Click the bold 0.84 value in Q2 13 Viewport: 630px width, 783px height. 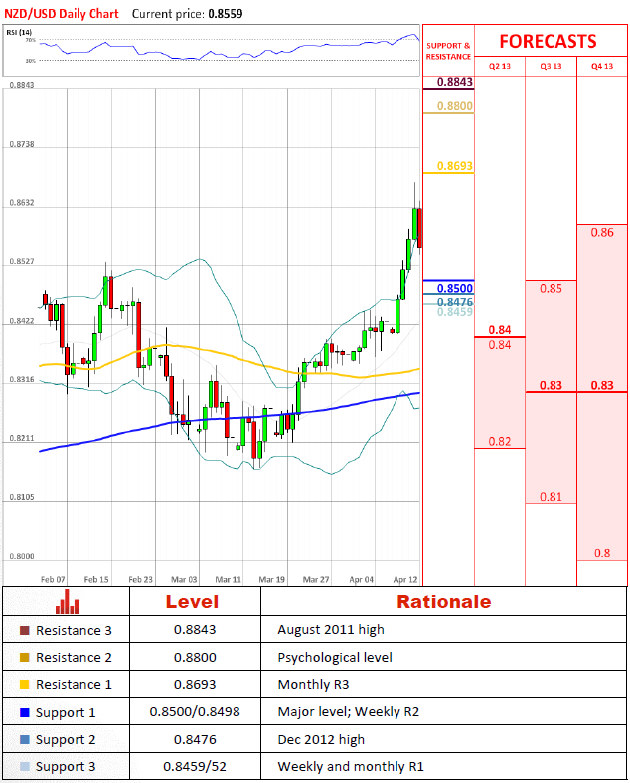click(x=500, y=330)
